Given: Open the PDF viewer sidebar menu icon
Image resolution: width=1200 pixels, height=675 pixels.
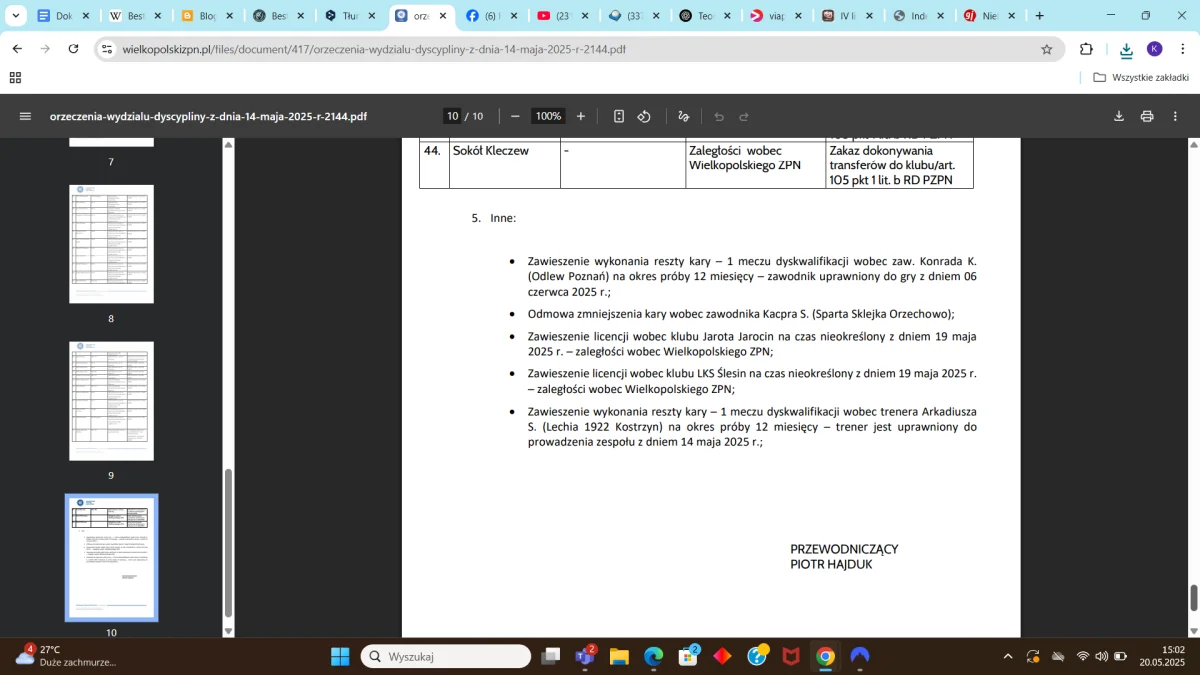Looking at the screenshot, I should point(25,116).
